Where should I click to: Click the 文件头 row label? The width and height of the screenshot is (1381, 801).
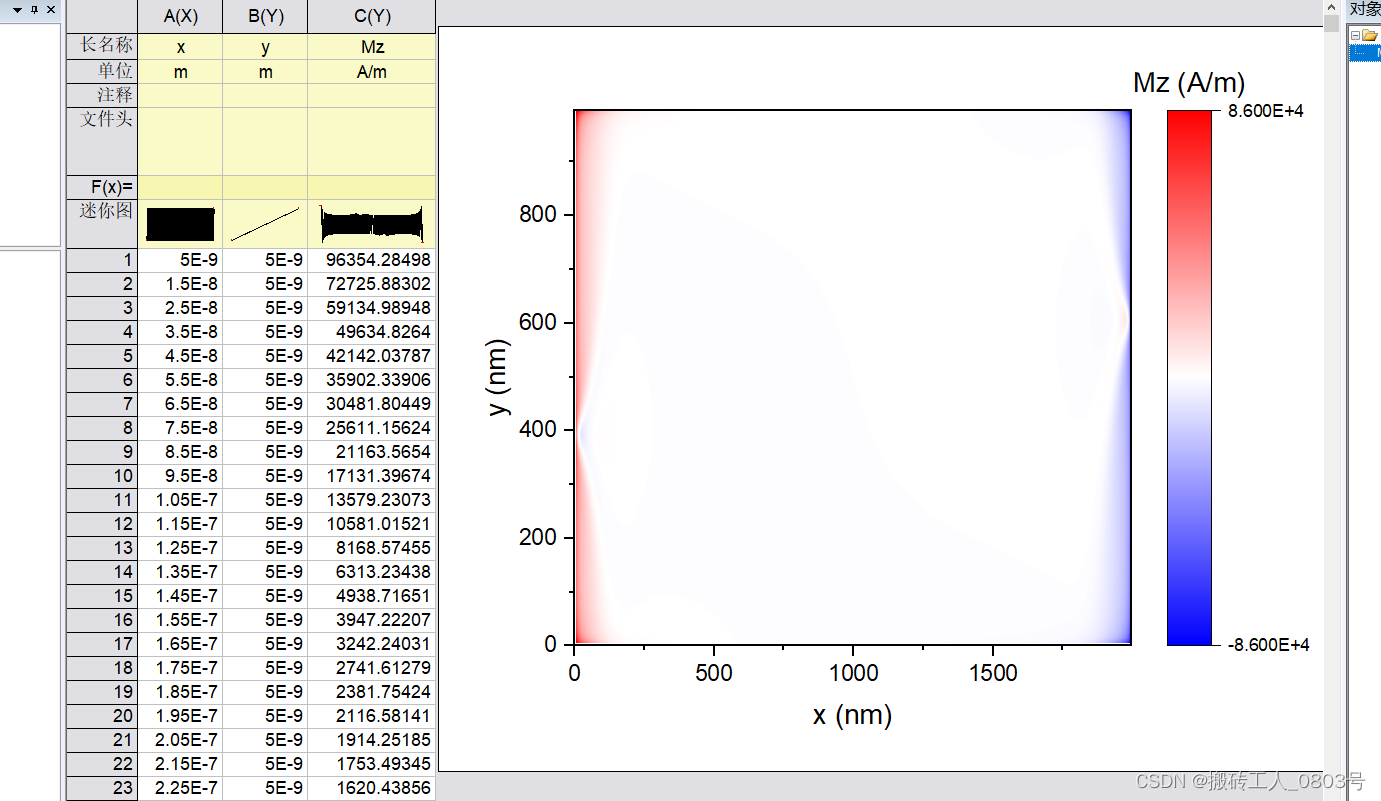tap(102, 141)
